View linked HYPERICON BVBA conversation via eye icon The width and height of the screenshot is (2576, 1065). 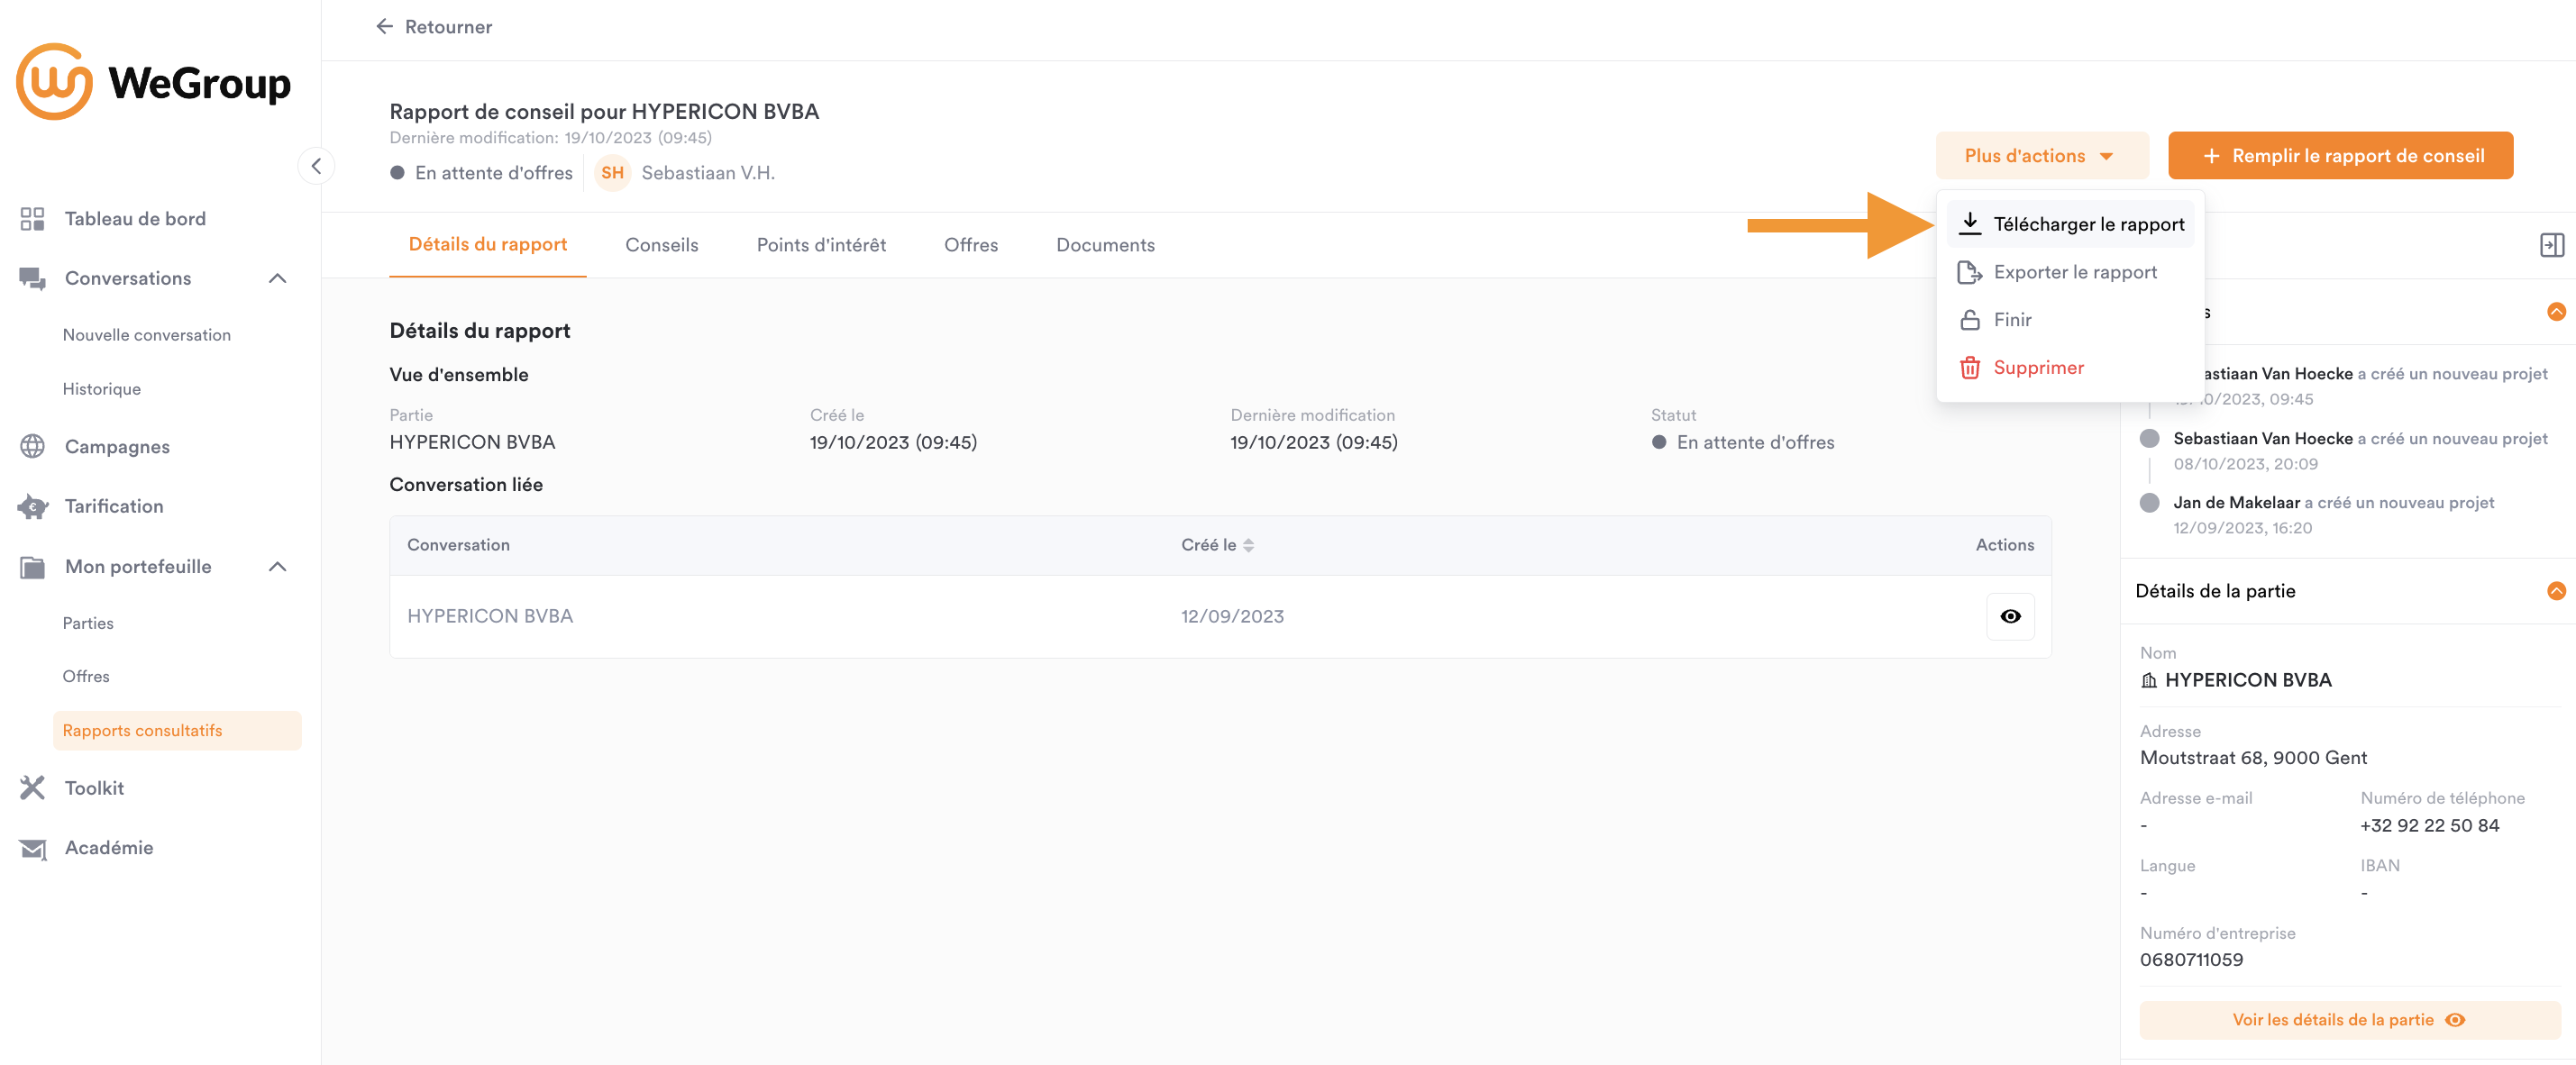tap(2009, 616)
